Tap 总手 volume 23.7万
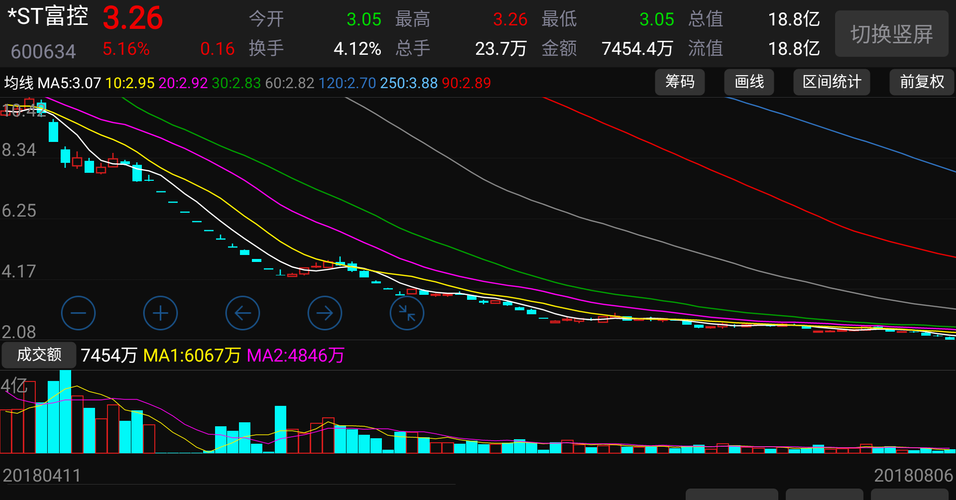The image size is (956, 500). [501, 49]
